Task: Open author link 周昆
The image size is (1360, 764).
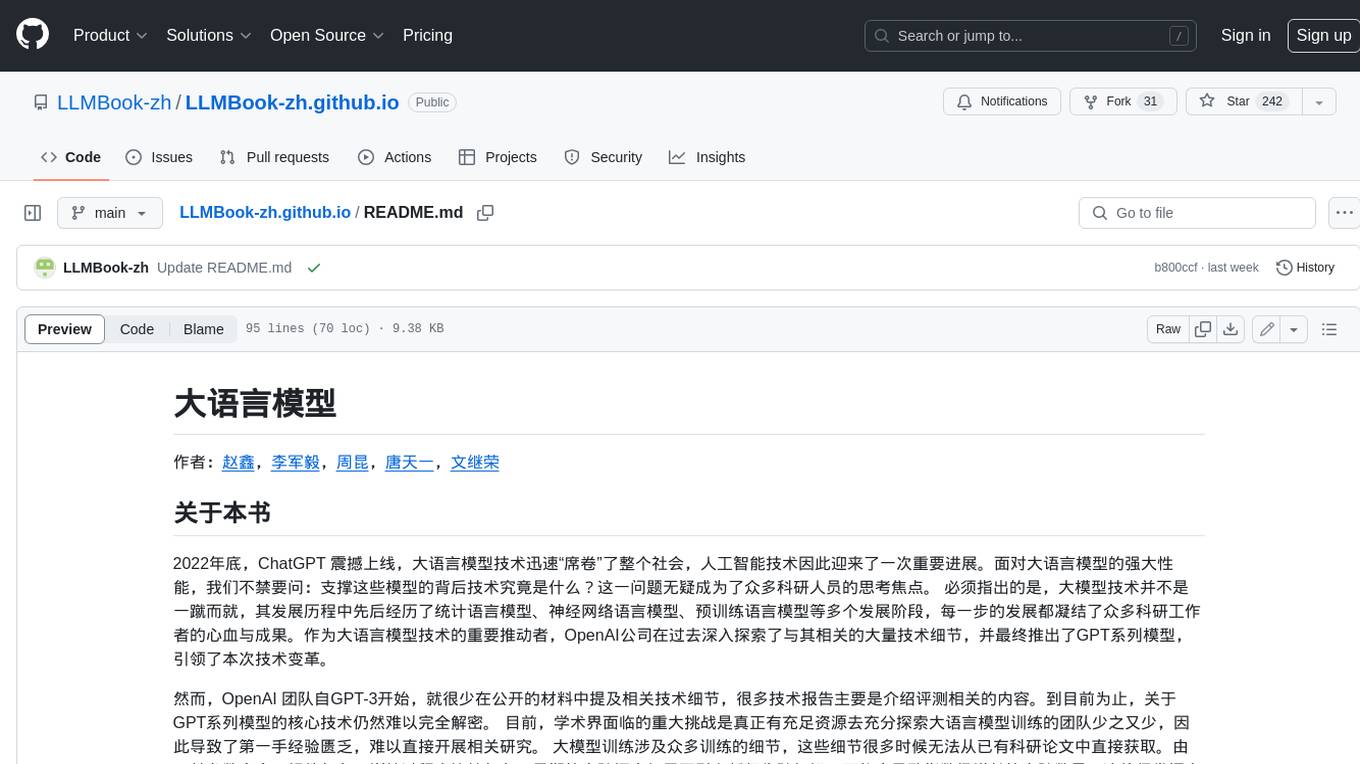Action: click(x=353, y=462)
